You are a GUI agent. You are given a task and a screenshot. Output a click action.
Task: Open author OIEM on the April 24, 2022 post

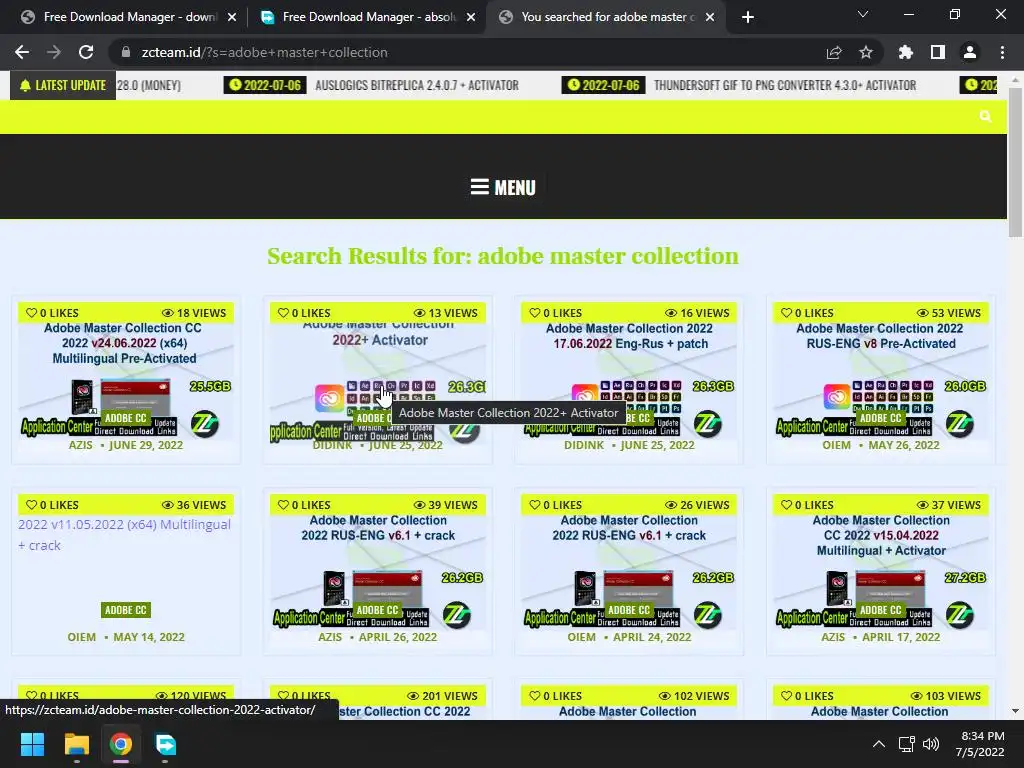point(582,637)
